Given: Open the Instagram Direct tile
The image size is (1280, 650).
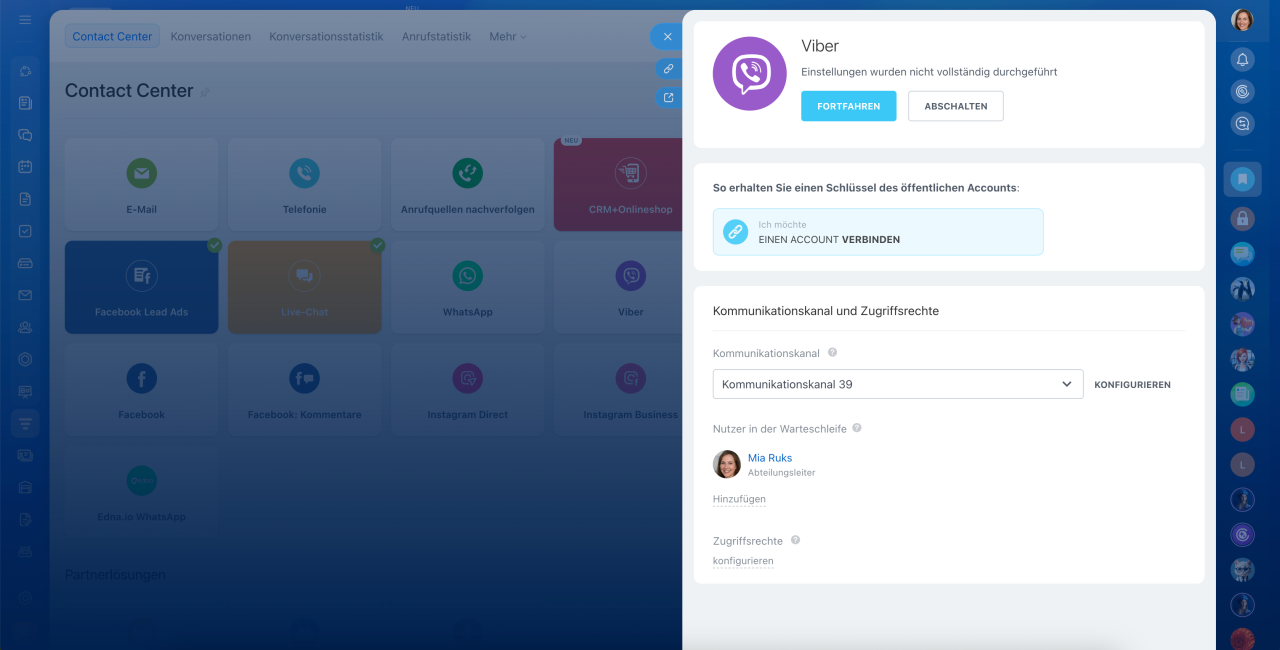Looking at the screenshot, I should (x=467, y=390).
